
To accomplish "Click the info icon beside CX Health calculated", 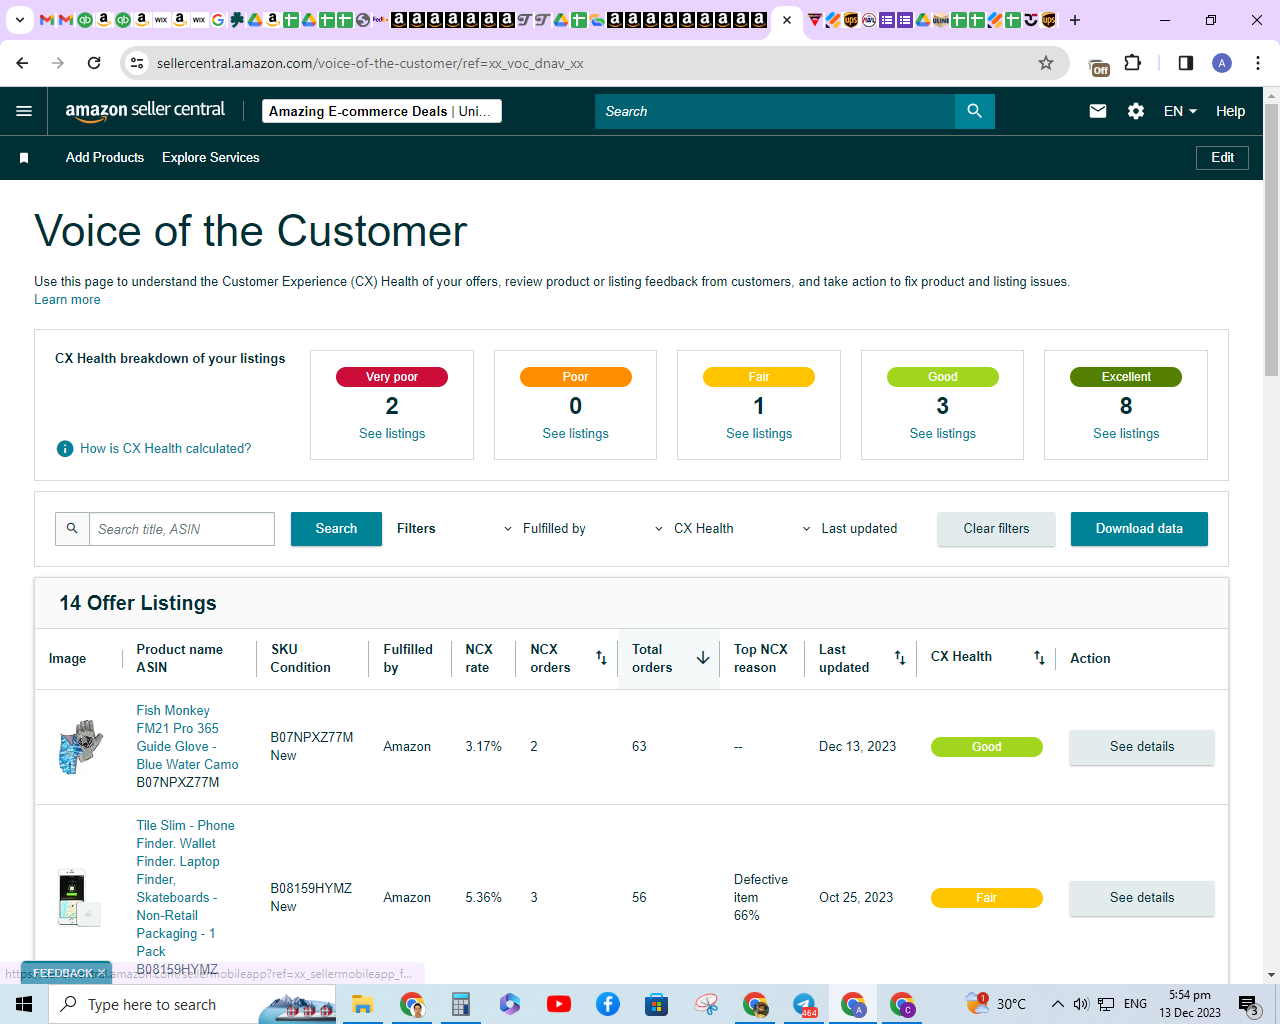I will [65, 449].
